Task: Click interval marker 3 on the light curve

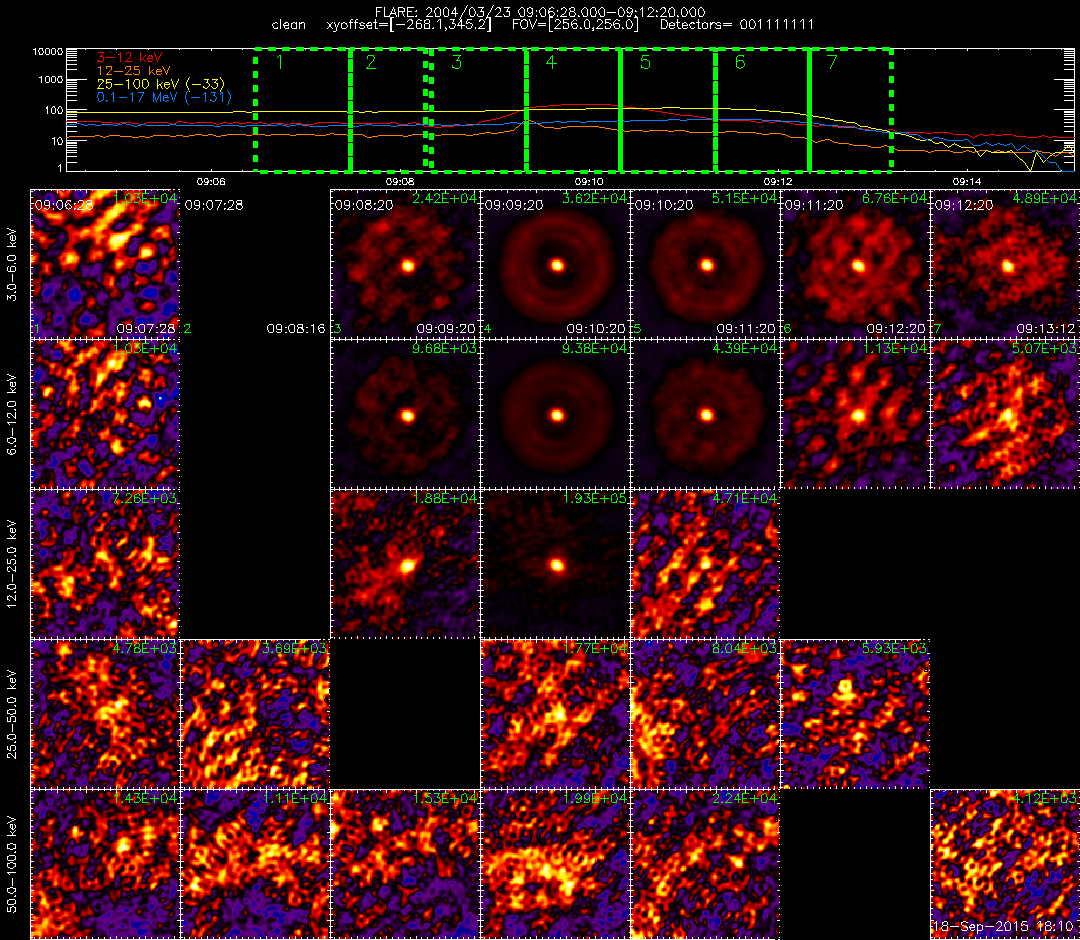Action: click(x=457, y=62)
